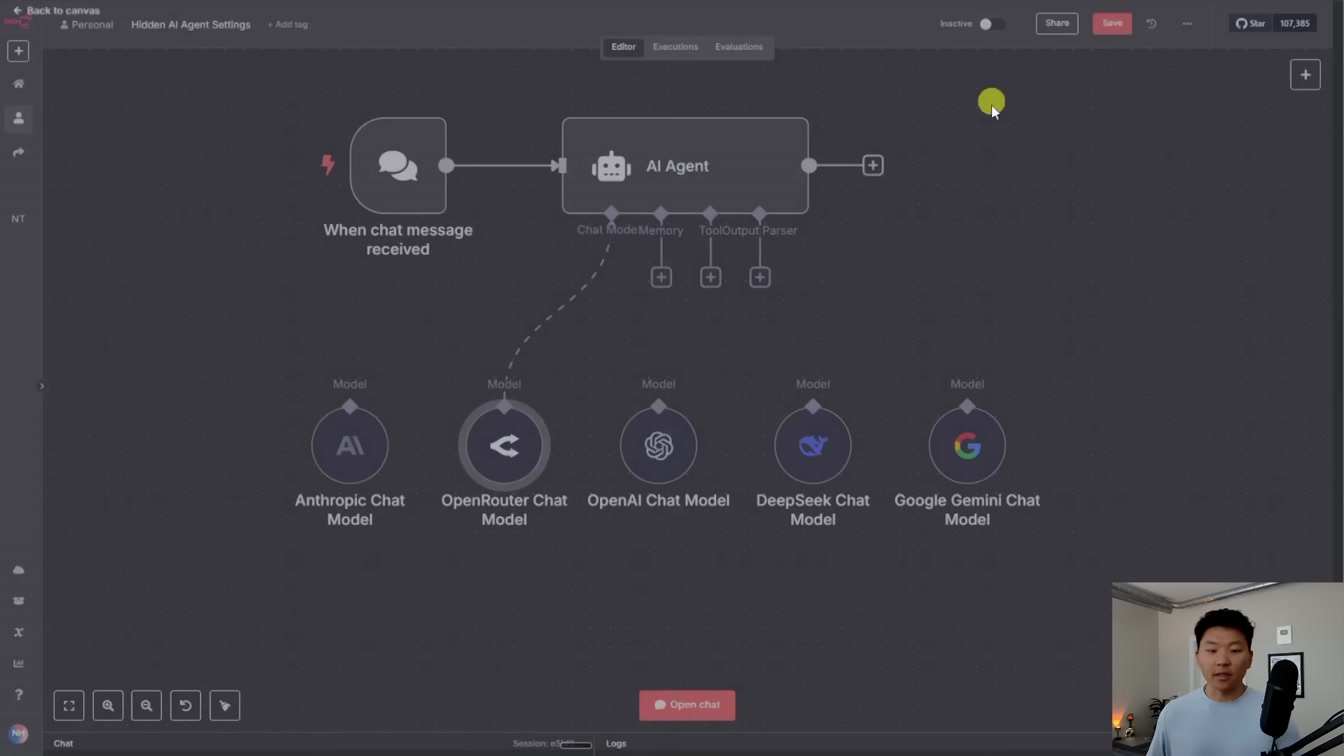Click the Google Gemini node Model connector diamond

(x=967, y=406)
